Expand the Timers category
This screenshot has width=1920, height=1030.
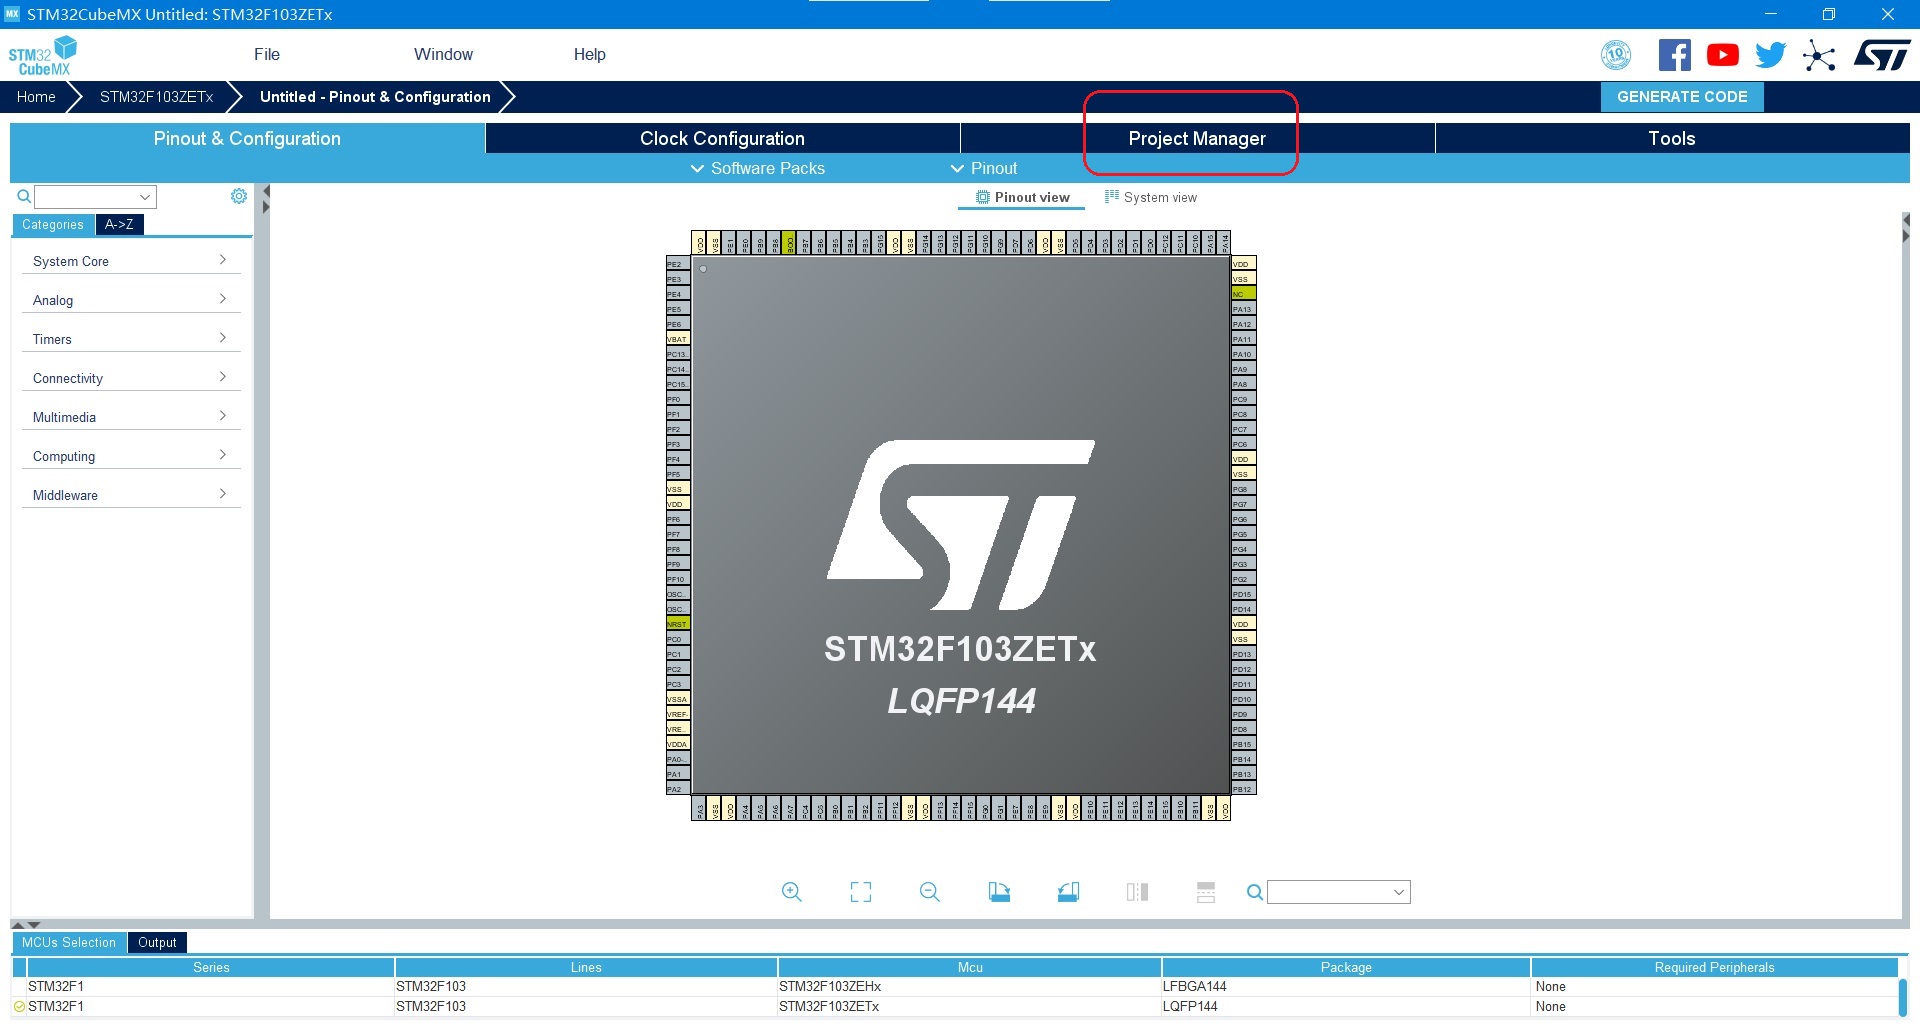[x=130, y=339]
